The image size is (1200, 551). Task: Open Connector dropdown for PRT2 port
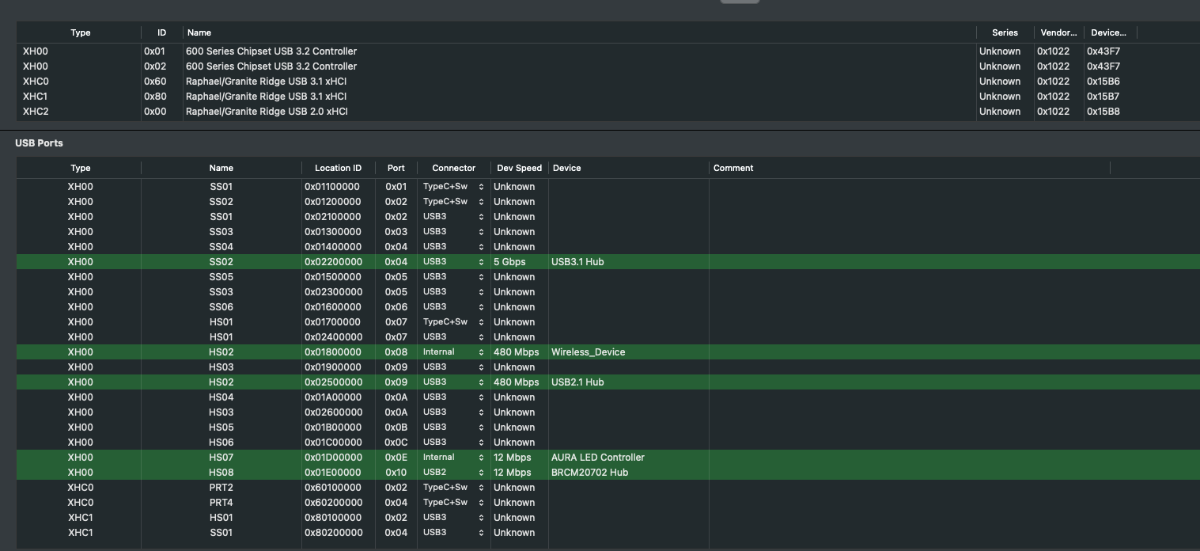(x=453, y=487)
